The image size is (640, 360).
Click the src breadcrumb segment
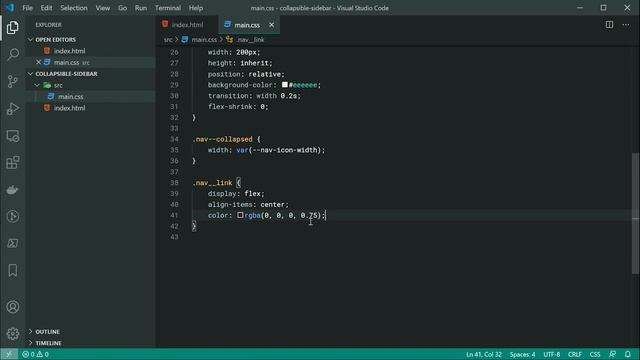pyautogui.click(x=168, y=40)
